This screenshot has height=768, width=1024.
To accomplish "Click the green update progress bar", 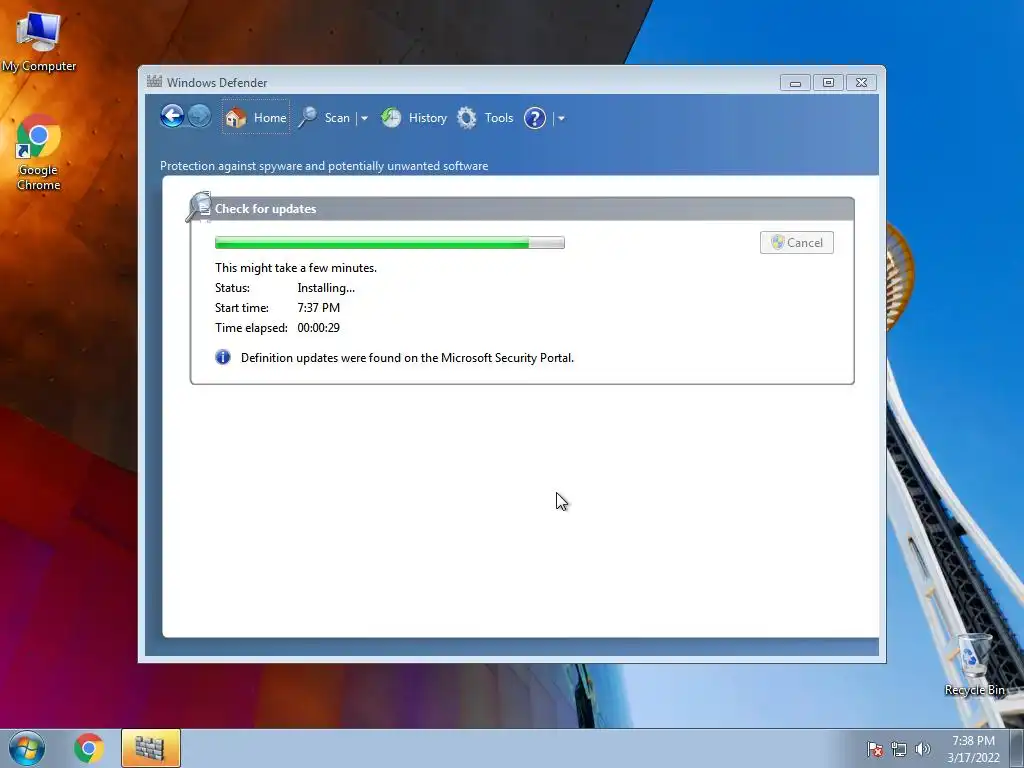I will coord(390,243).
